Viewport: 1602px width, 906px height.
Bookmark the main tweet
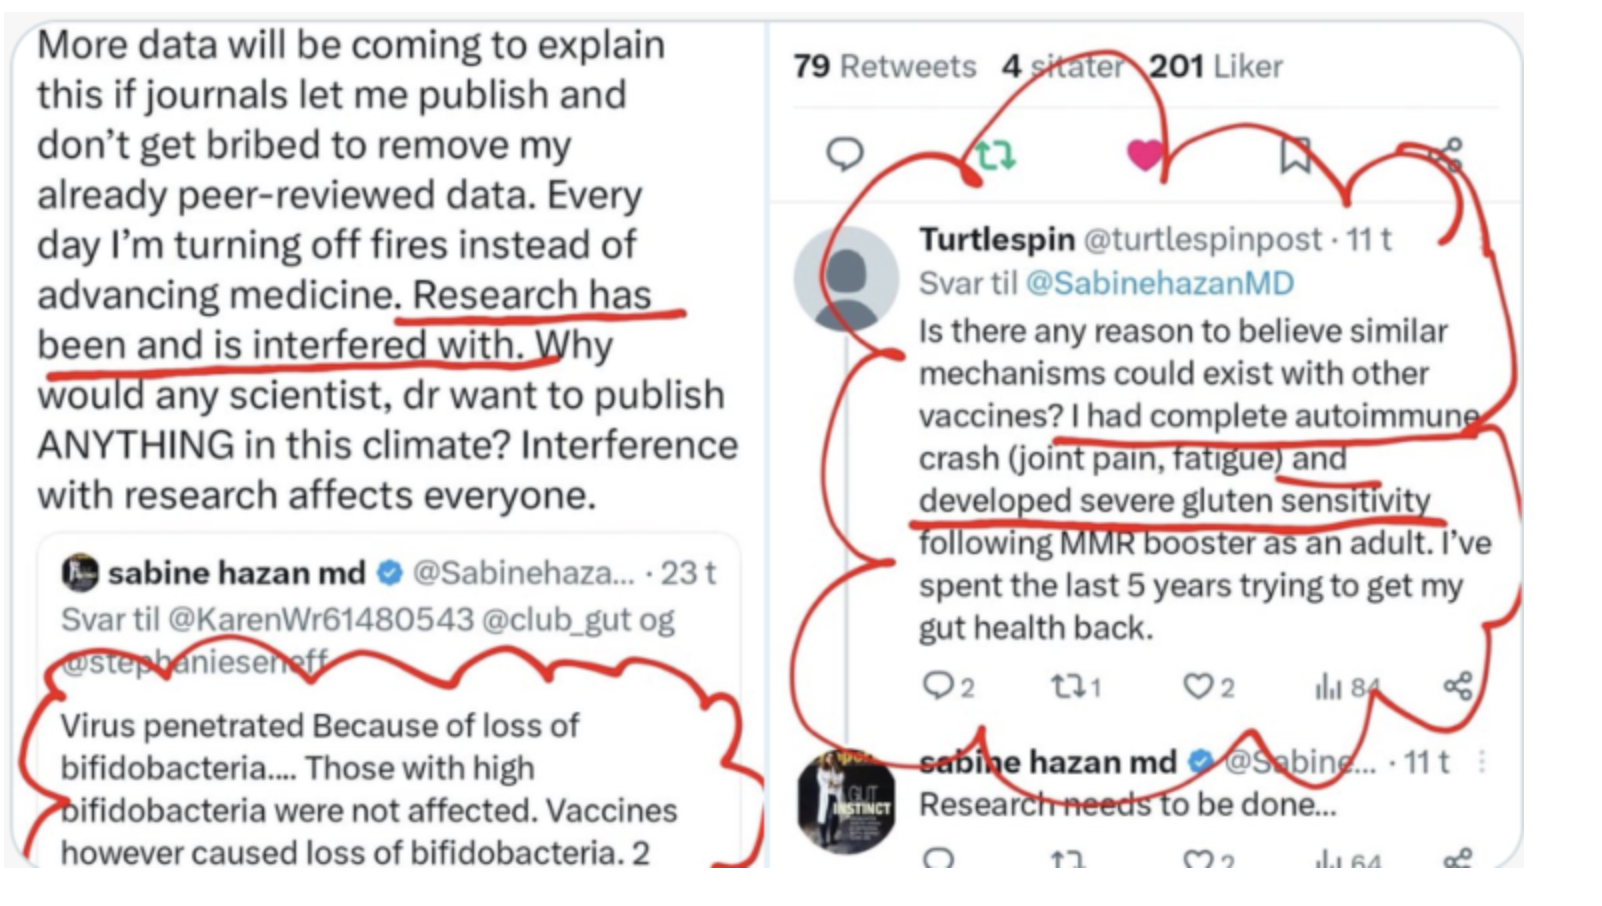[x=1295, y=155]
